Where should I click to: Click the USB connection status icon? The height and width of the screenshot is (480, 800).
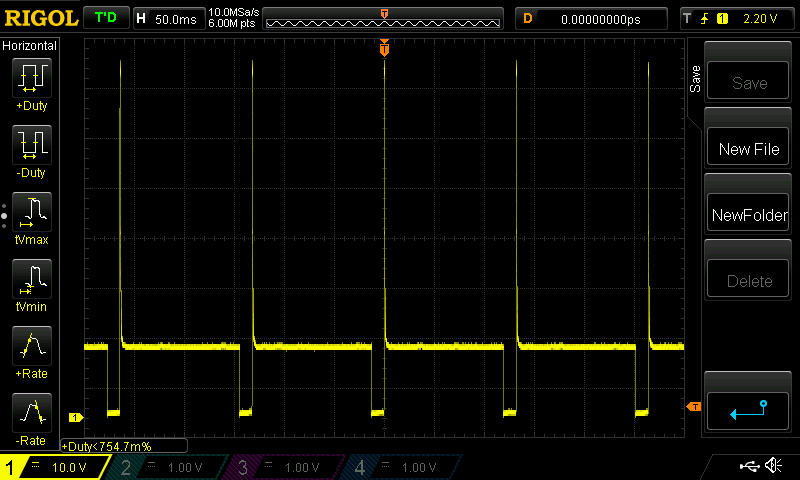[748, 466]
